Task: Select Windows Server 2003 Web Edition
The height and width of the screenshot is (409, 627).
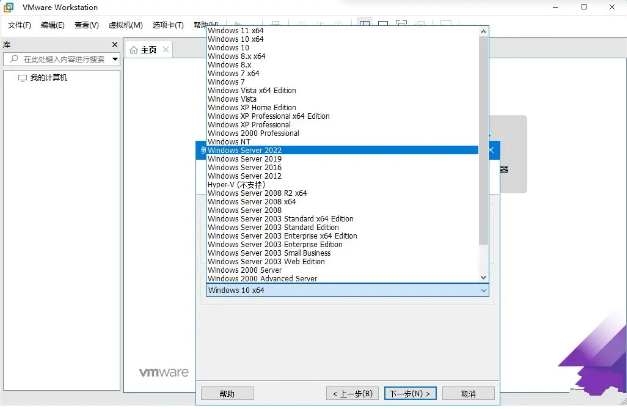Action: (x=342, y=261)
